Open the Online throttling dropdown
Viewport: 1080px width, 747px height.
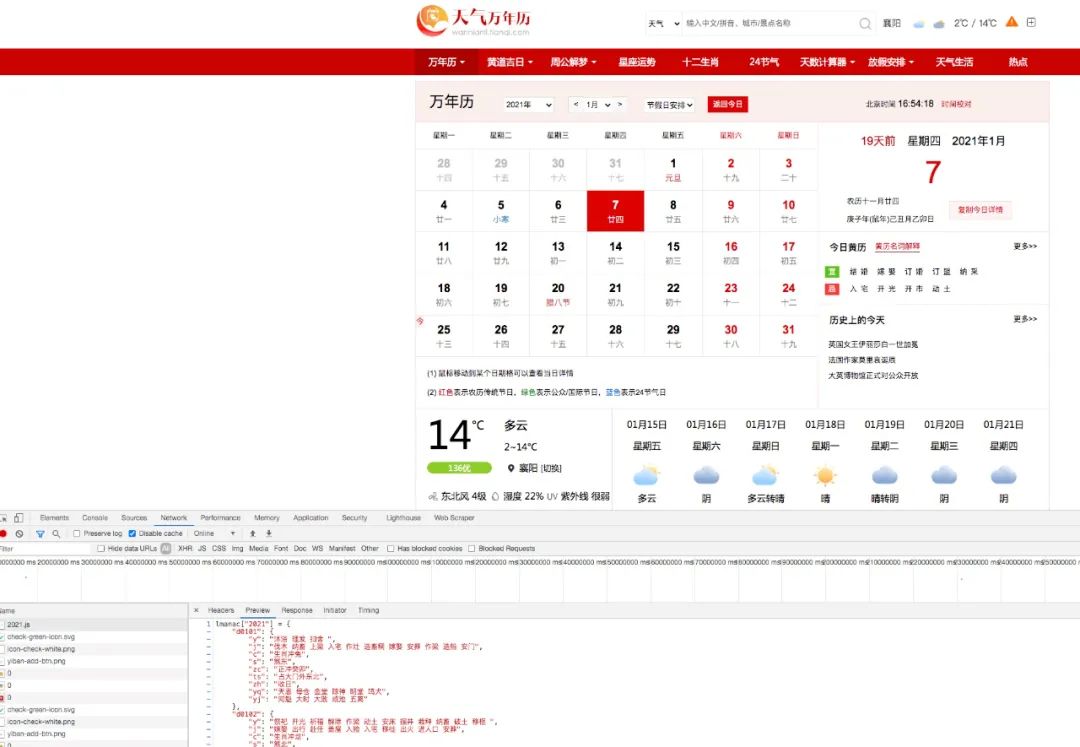click(214, 534)
